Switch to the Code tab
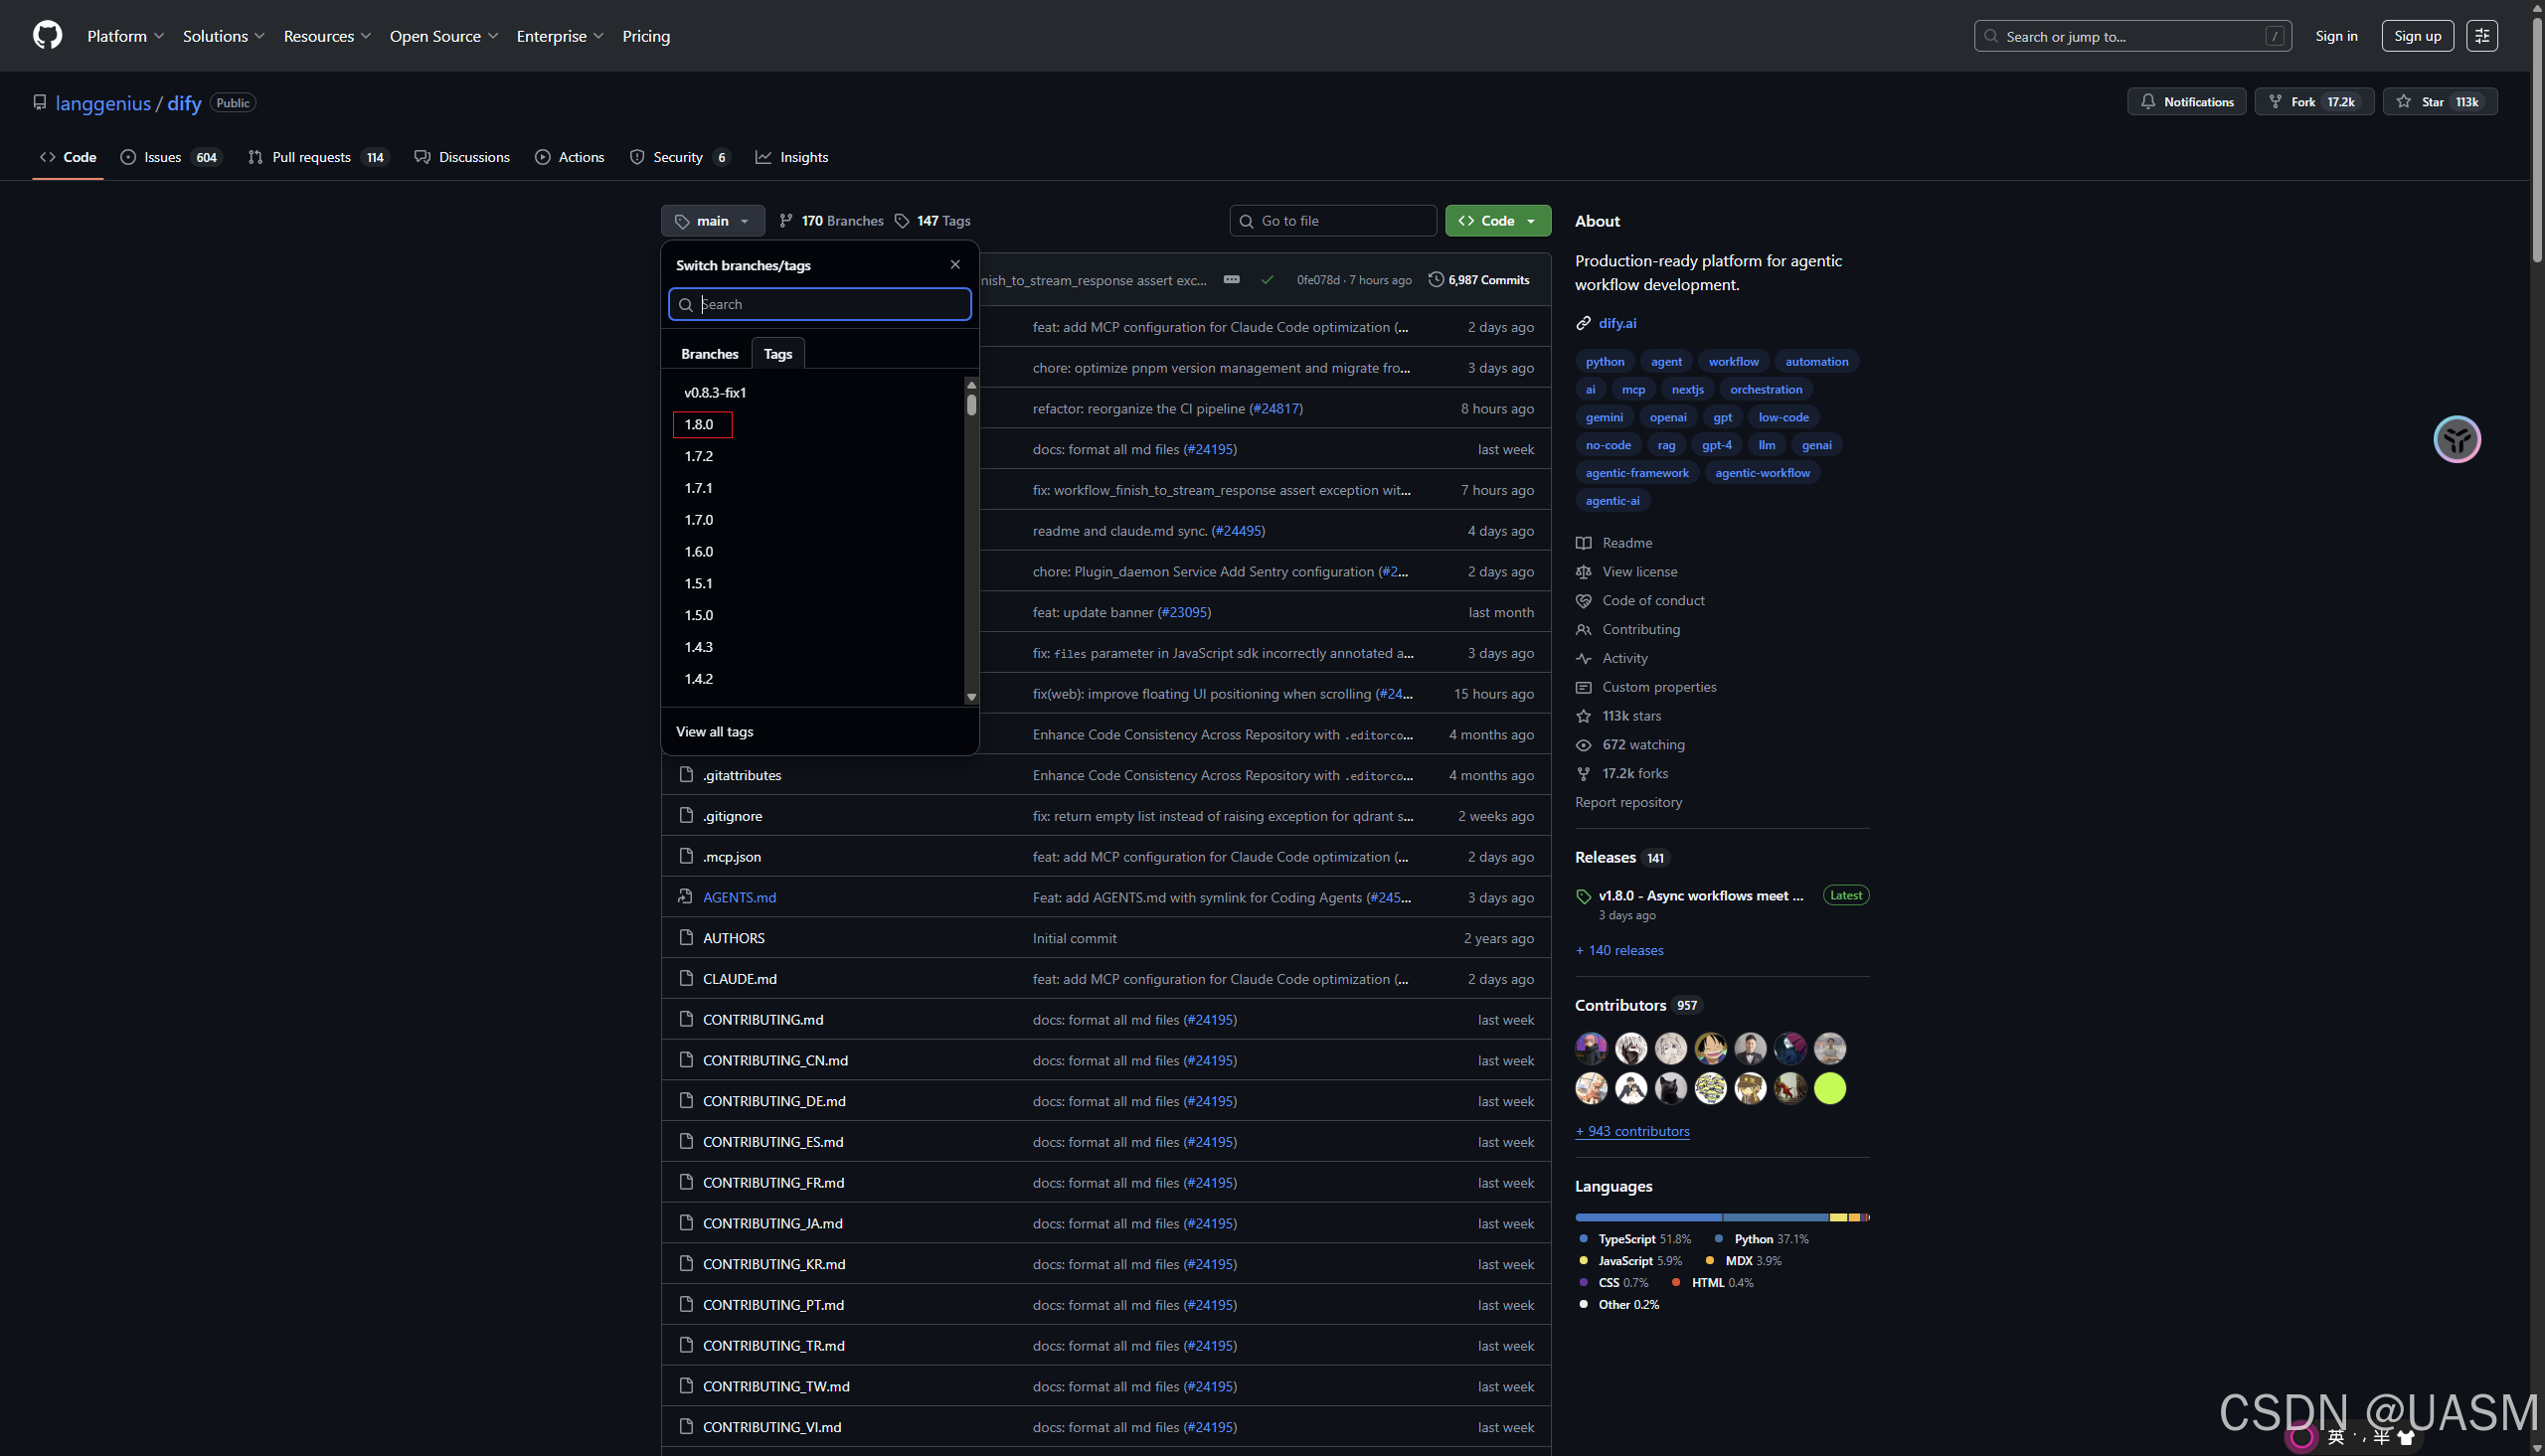Viewport: 2545px width, 1456px height. 68,157
